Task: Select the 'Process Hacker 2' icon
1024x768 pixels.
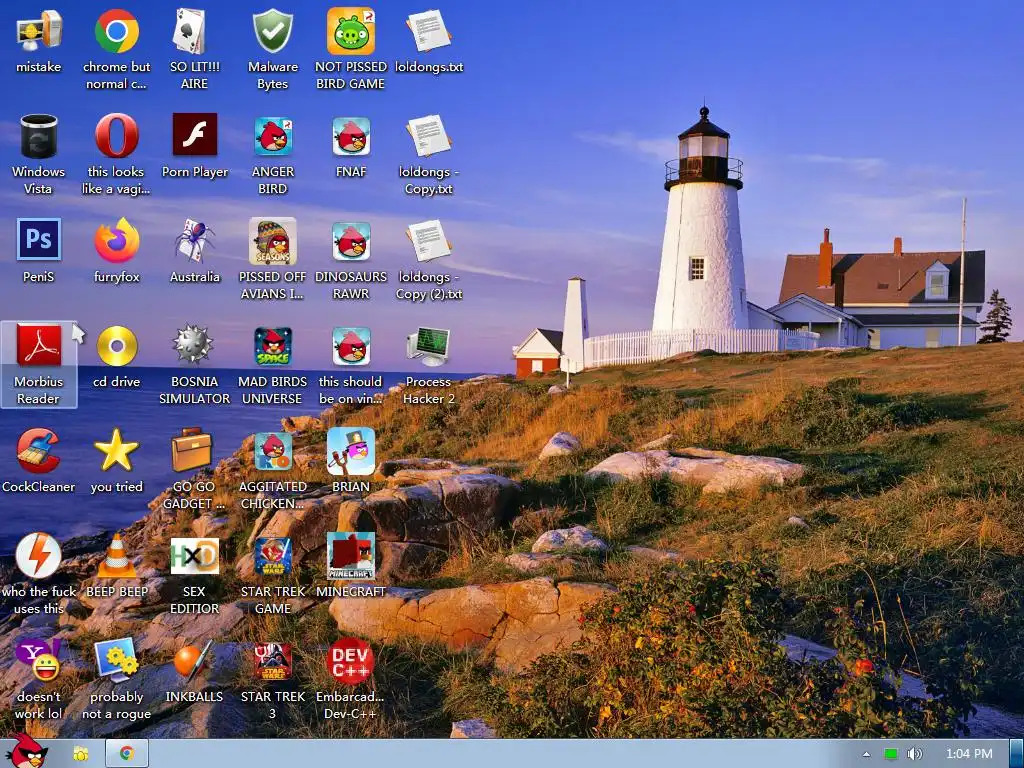Action: 428,345
